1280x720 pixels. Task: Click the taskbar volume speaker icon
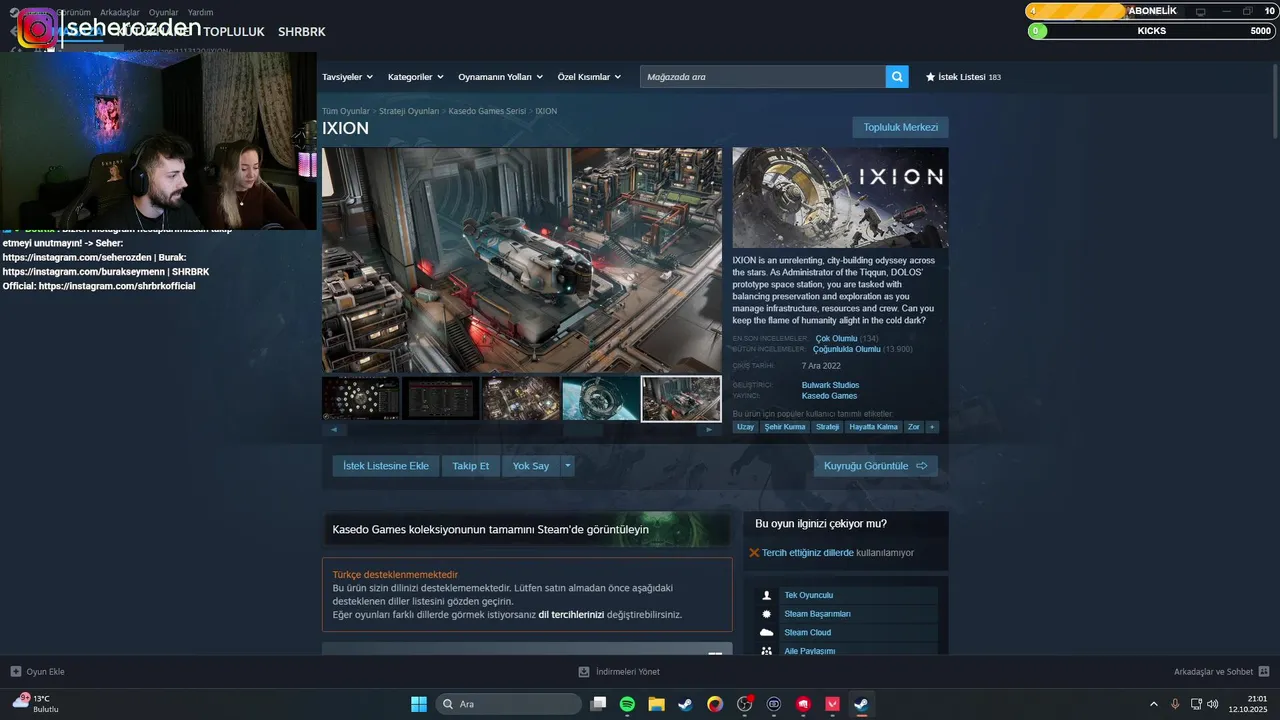tap(1213, 704)
